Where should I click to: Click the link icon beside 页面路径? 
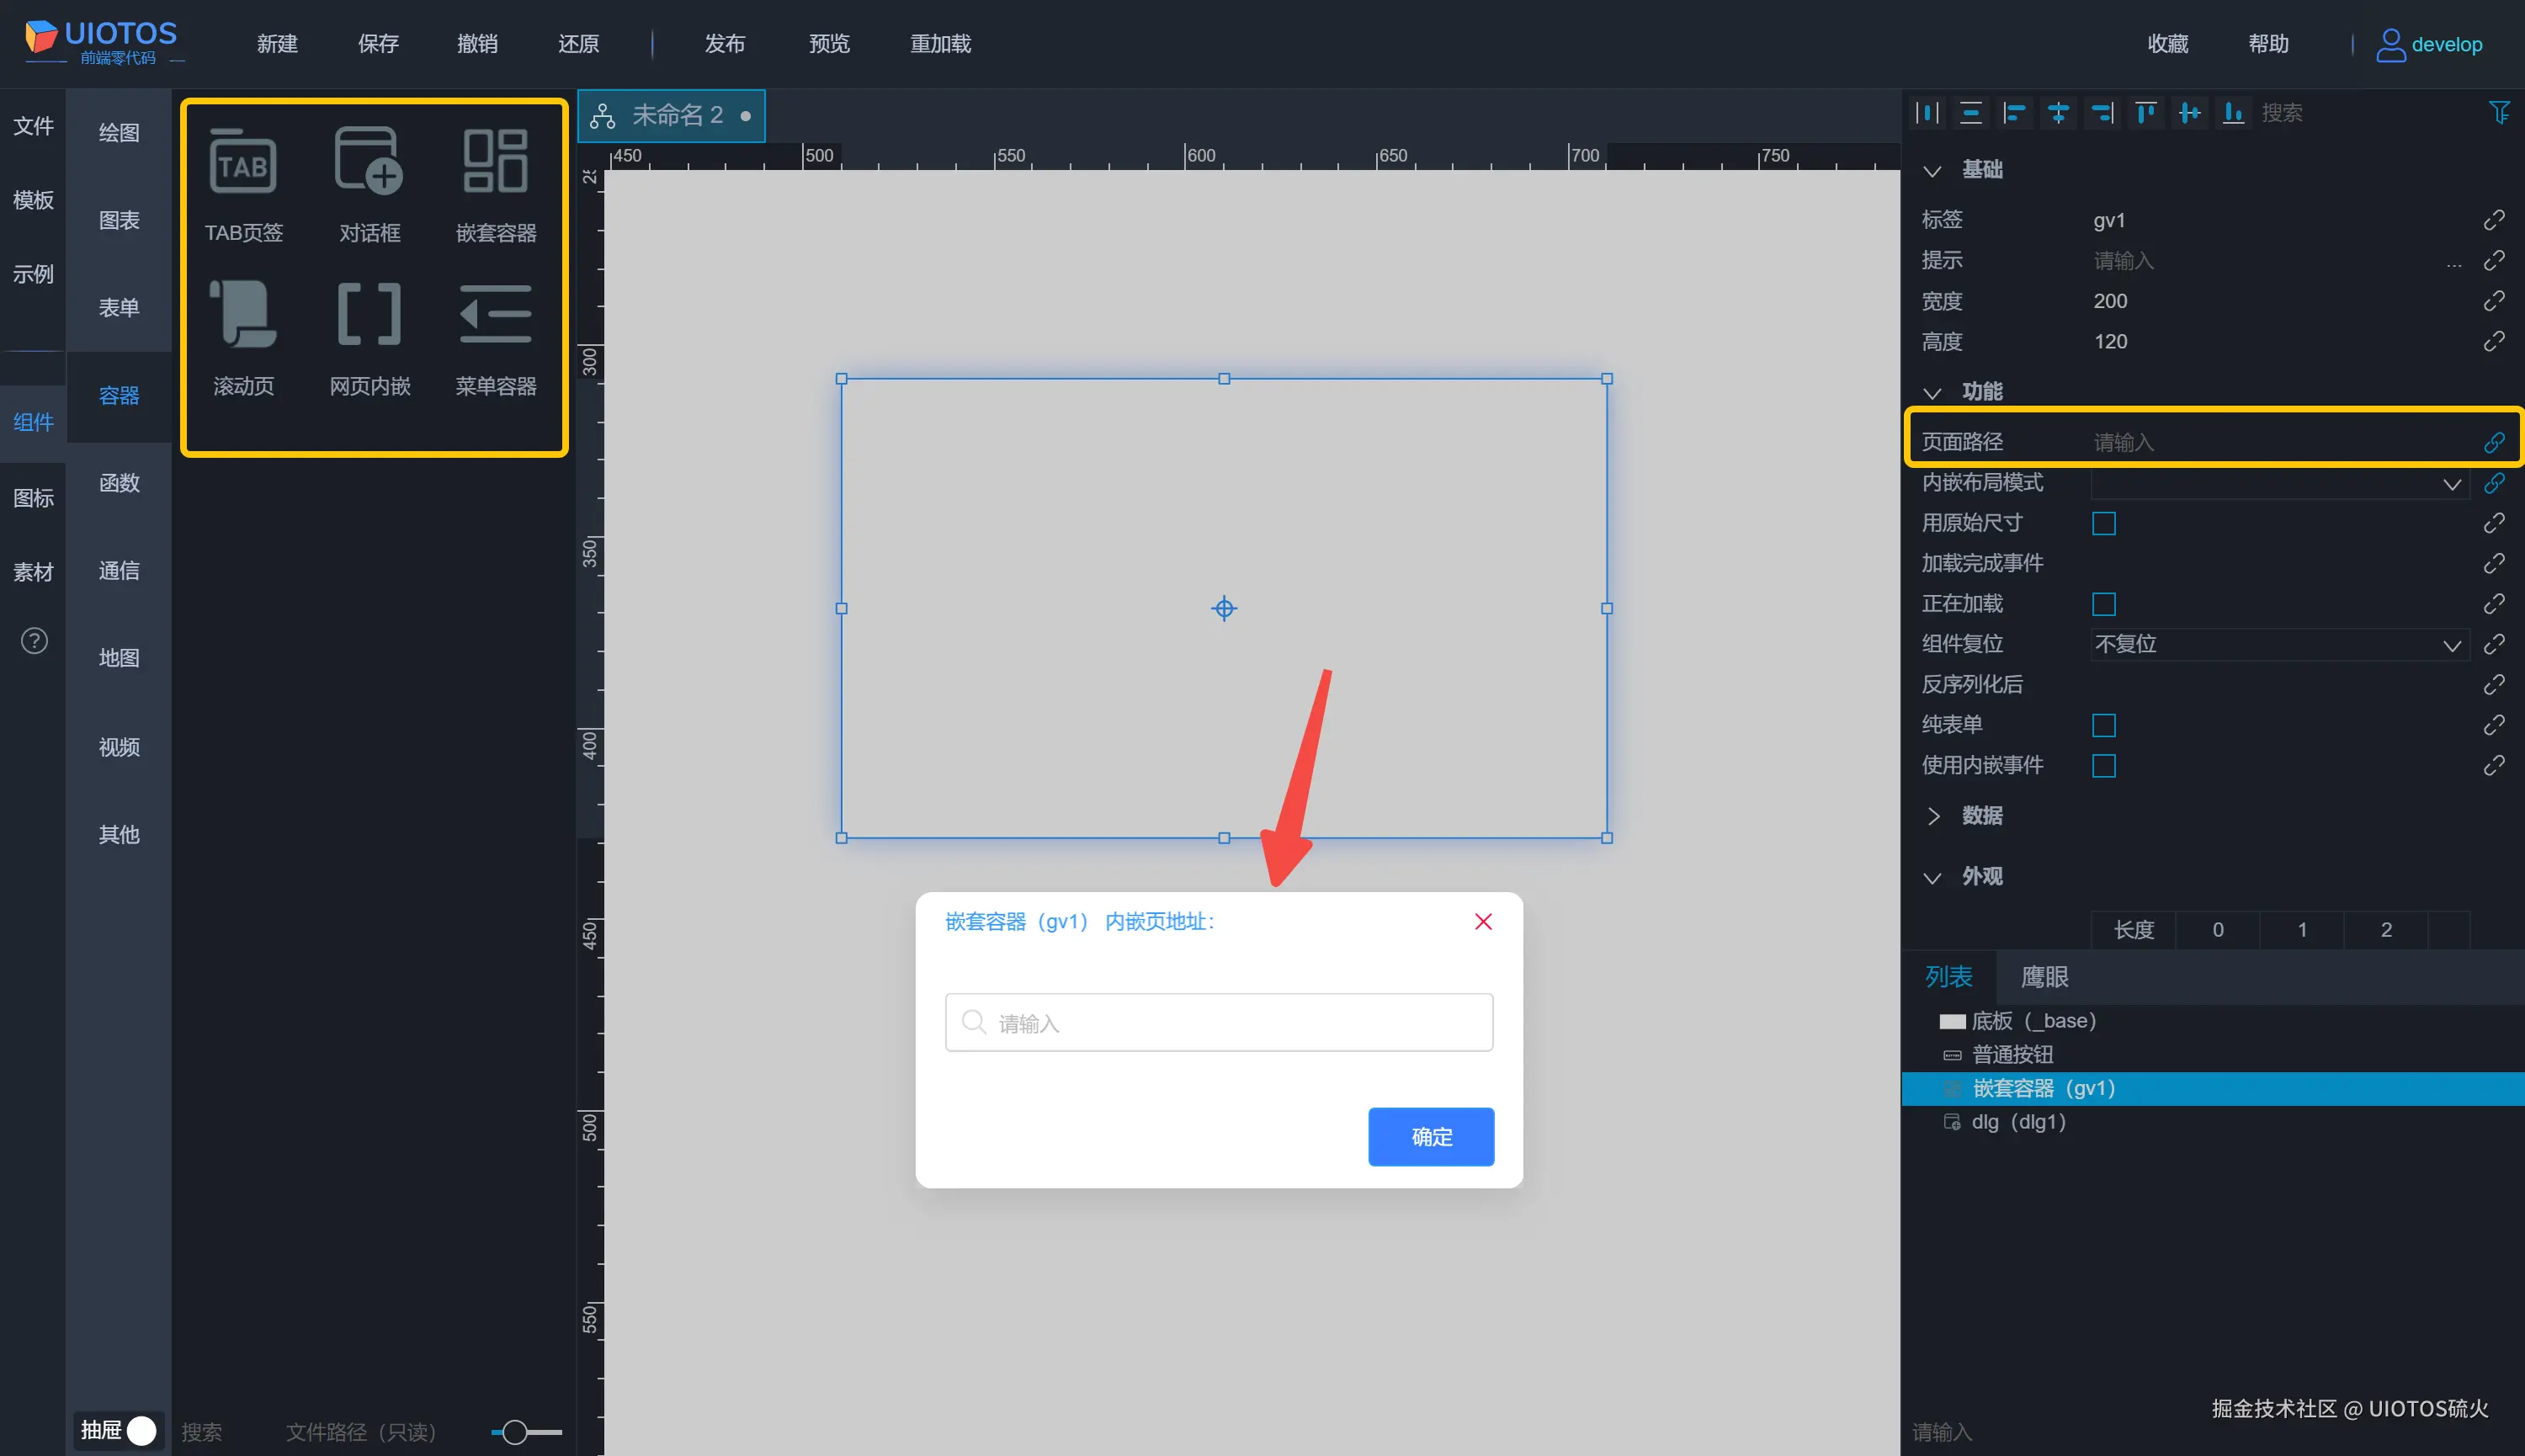[2494, 442]
